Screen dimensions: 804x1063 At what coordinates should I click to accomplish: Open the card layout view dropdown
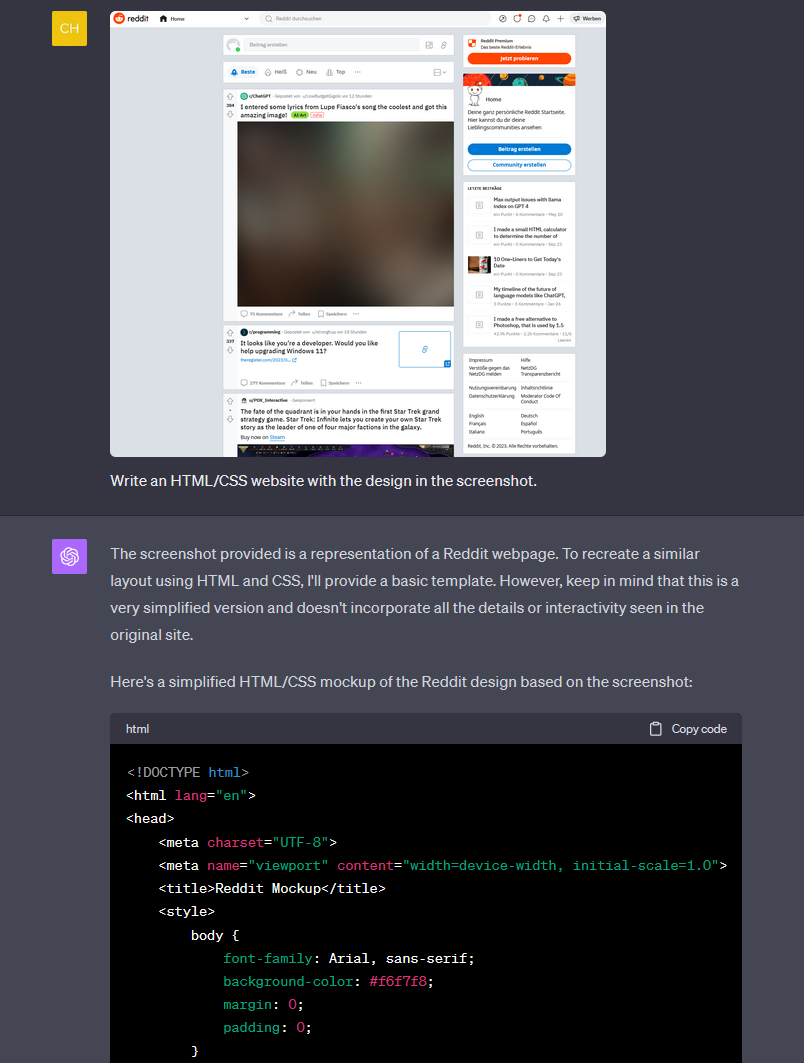click(440, 72)
